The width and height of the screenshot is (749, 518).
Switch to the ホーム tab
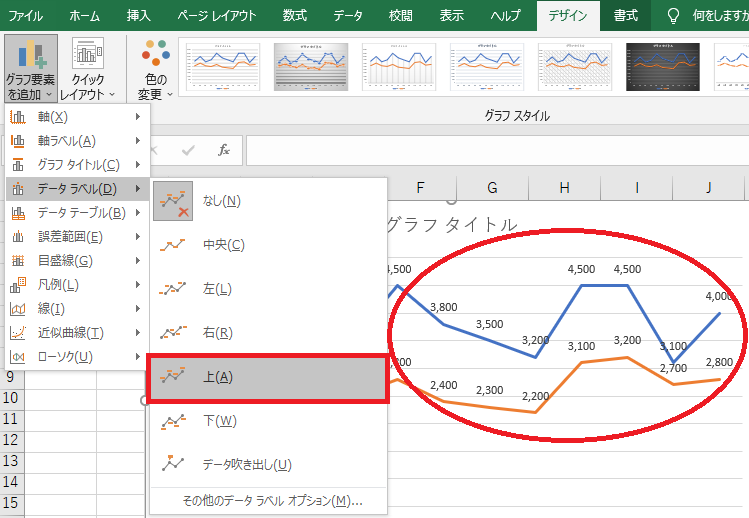click(85, 16)
